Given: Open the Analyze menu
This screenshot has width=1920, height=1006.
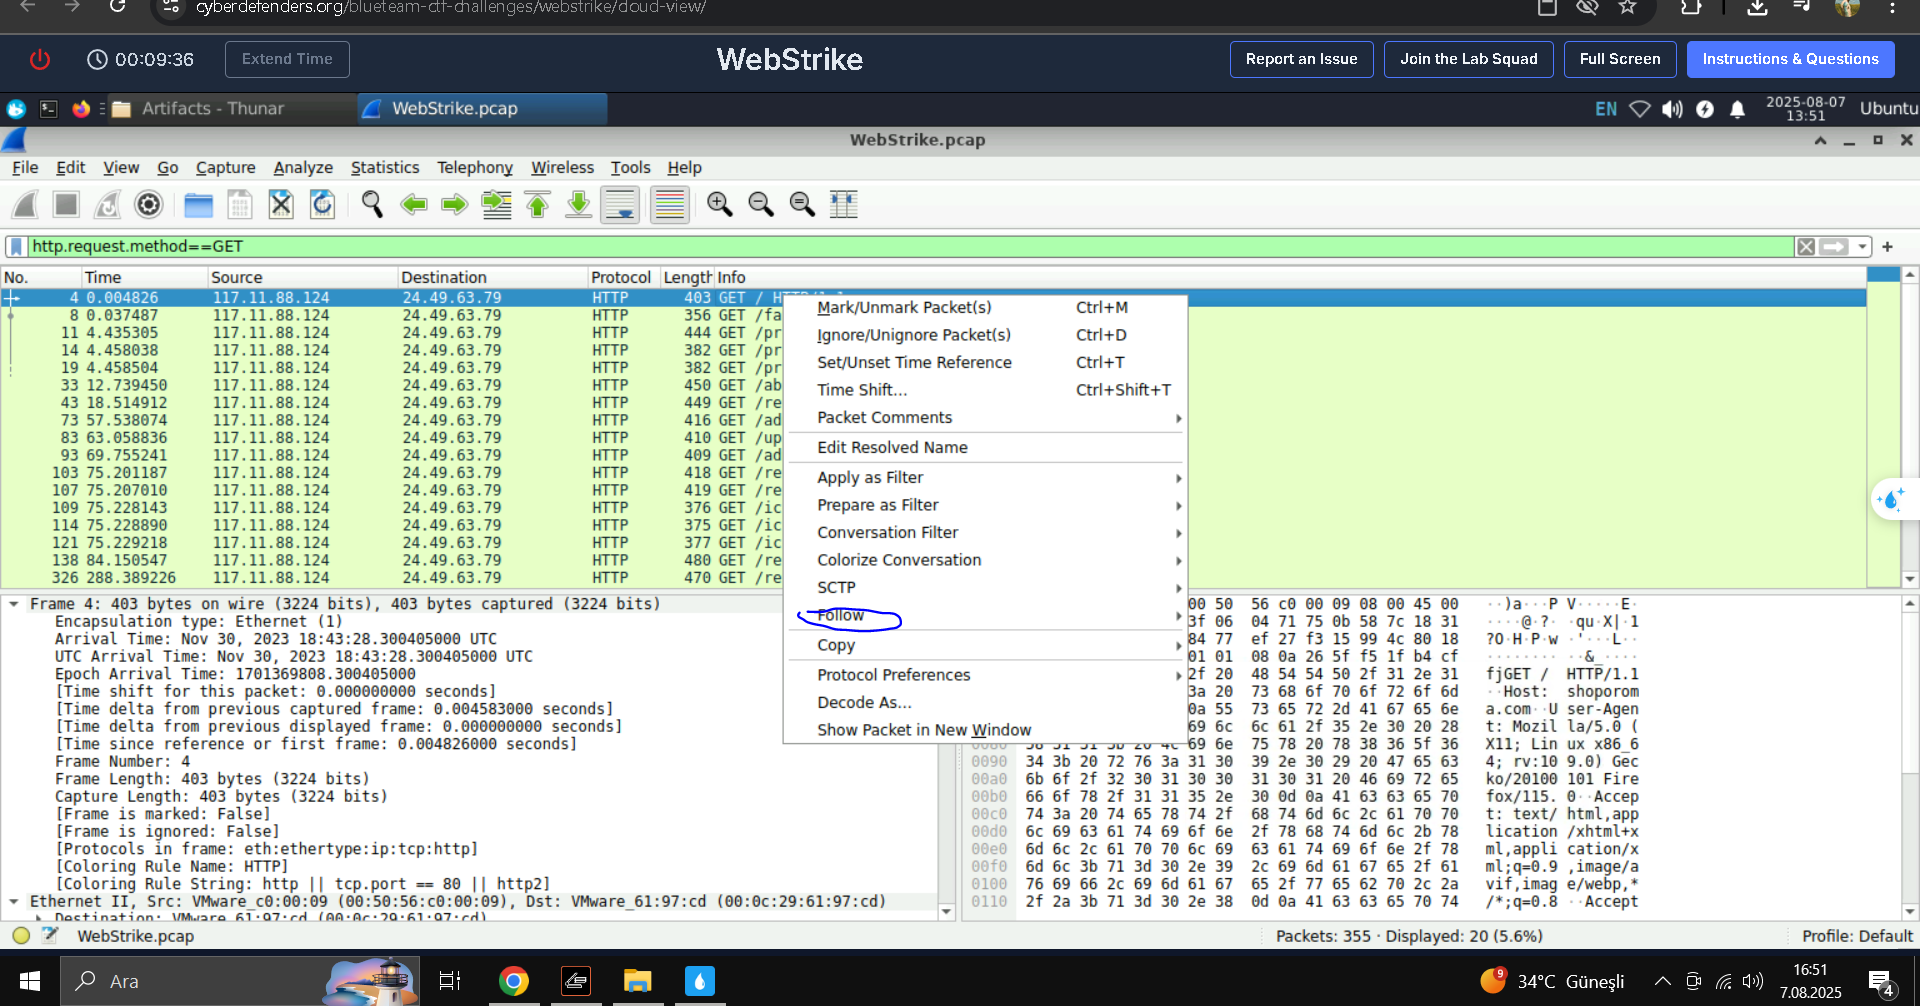Looking at the screenshot, I should coord(303,168).
